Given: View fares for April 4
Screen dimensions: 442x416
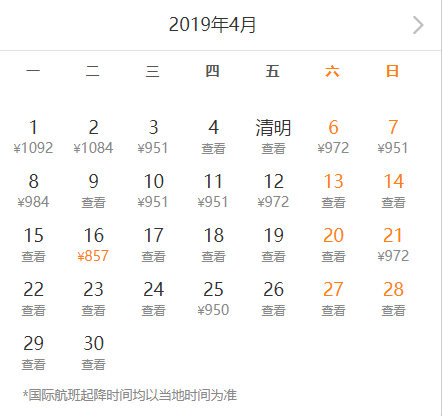Looking at the screenshot, I should (x=213, y=137).
